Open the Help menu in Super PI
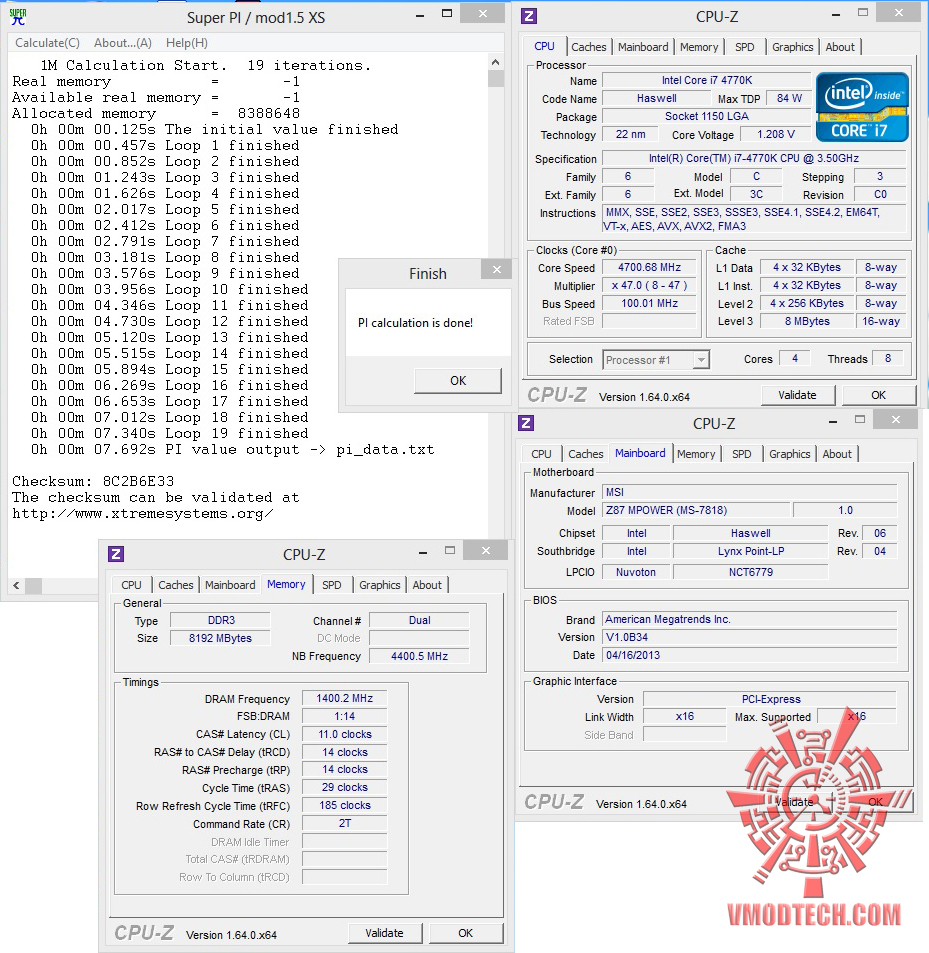The width and height of the screenshot is (929, 953). pos(187,43)
